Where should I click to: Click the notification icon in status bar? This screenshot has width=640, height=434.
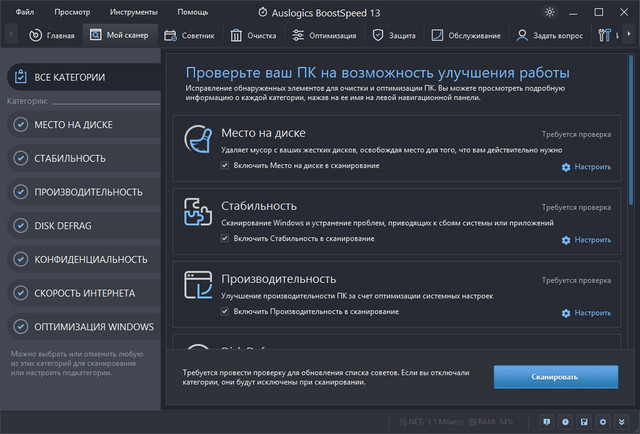click(546, 423)
